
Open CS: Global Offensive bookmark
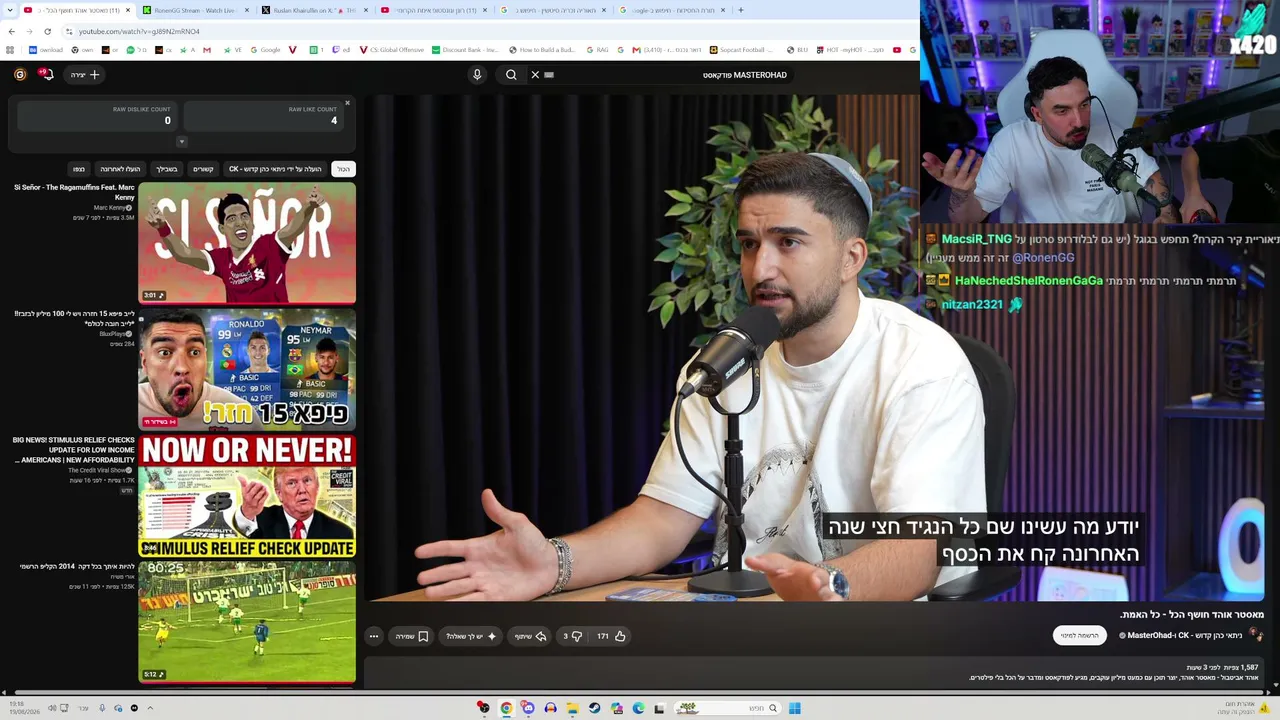coord(392,50)
